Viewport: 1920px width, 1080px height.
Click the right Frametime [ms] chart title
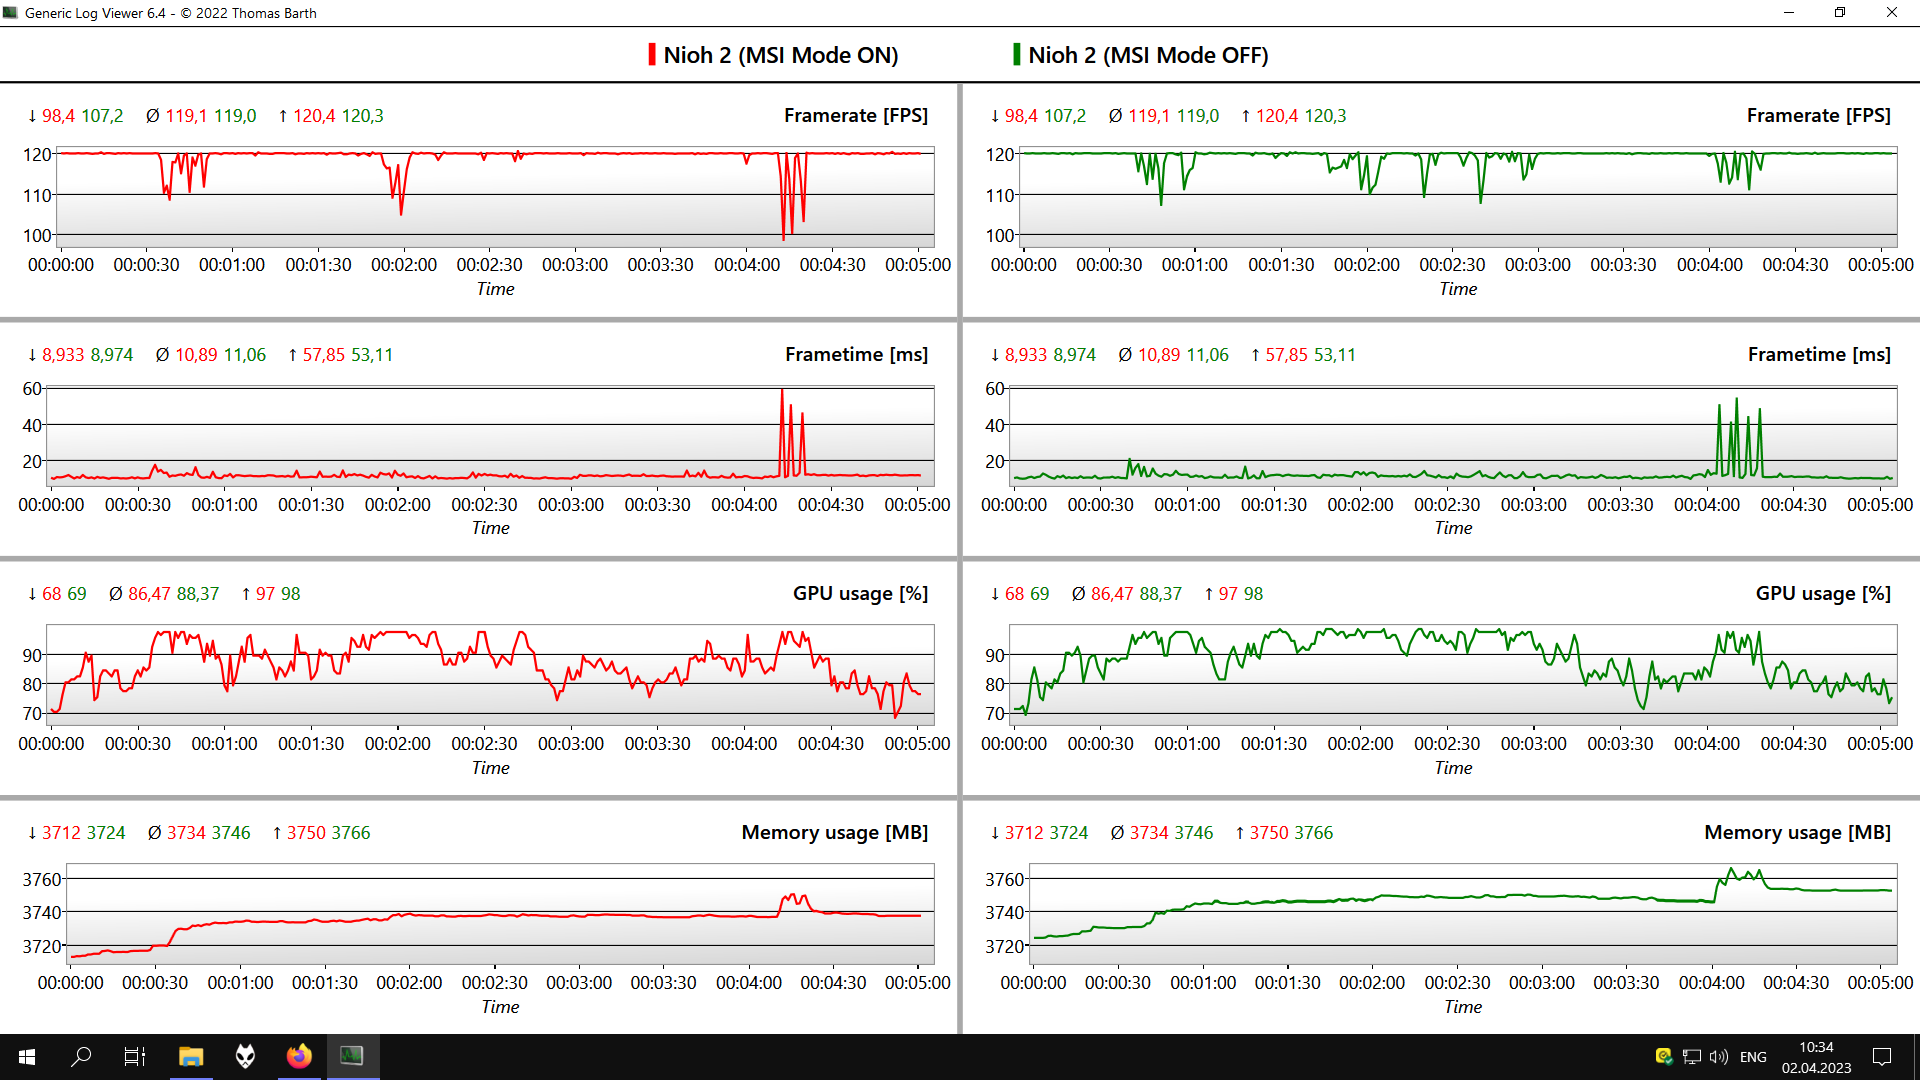1818,355
